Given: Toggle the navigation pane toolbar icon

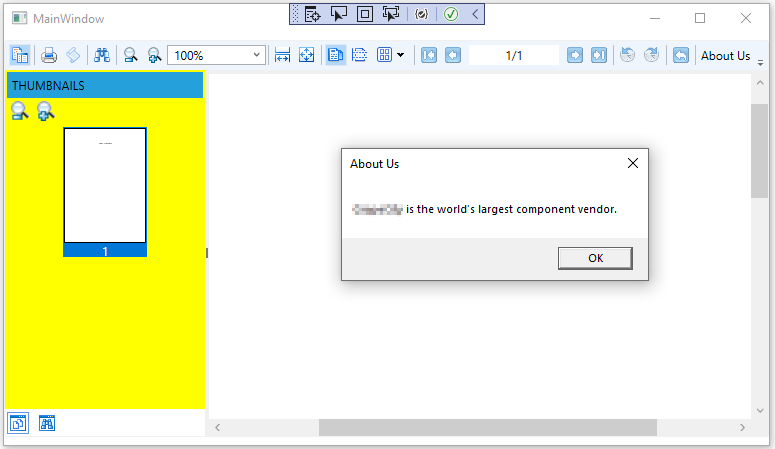Looking at the screenshot, I should [x=20, y=55].
